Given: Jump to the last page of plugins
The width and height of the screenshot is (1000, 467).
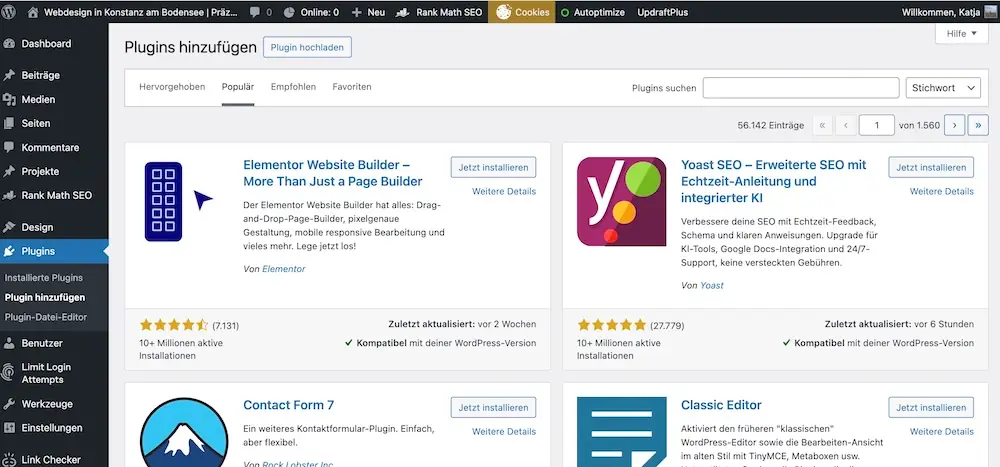Looking at the screenshot, I should pyautogui.click(x=978, y=125).
